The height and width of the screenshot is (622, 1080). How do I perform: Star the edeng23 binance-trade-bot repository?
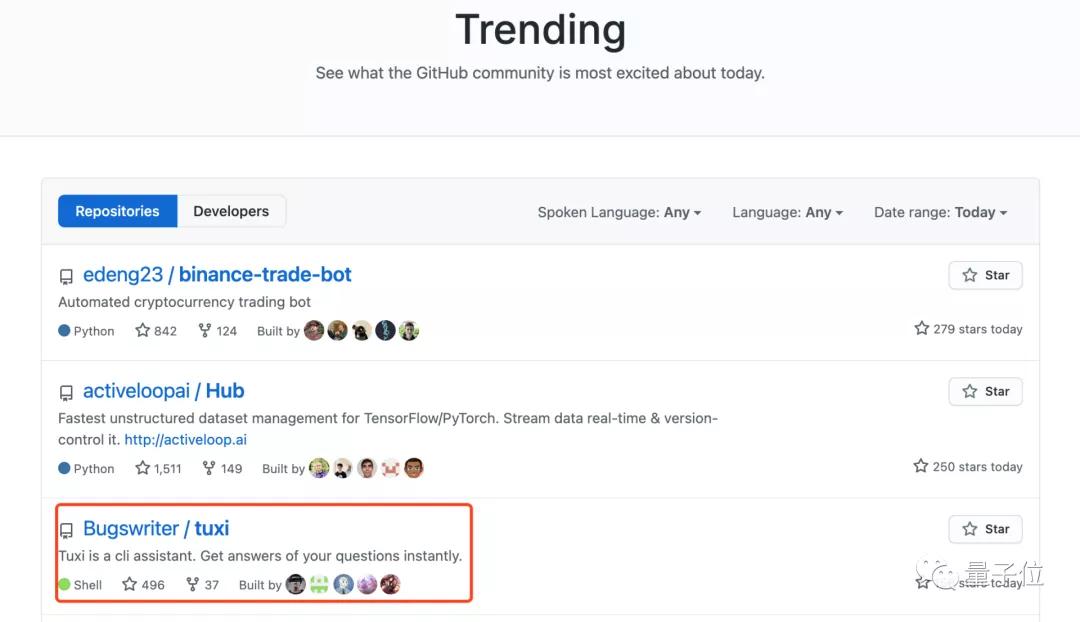[986, 276]
